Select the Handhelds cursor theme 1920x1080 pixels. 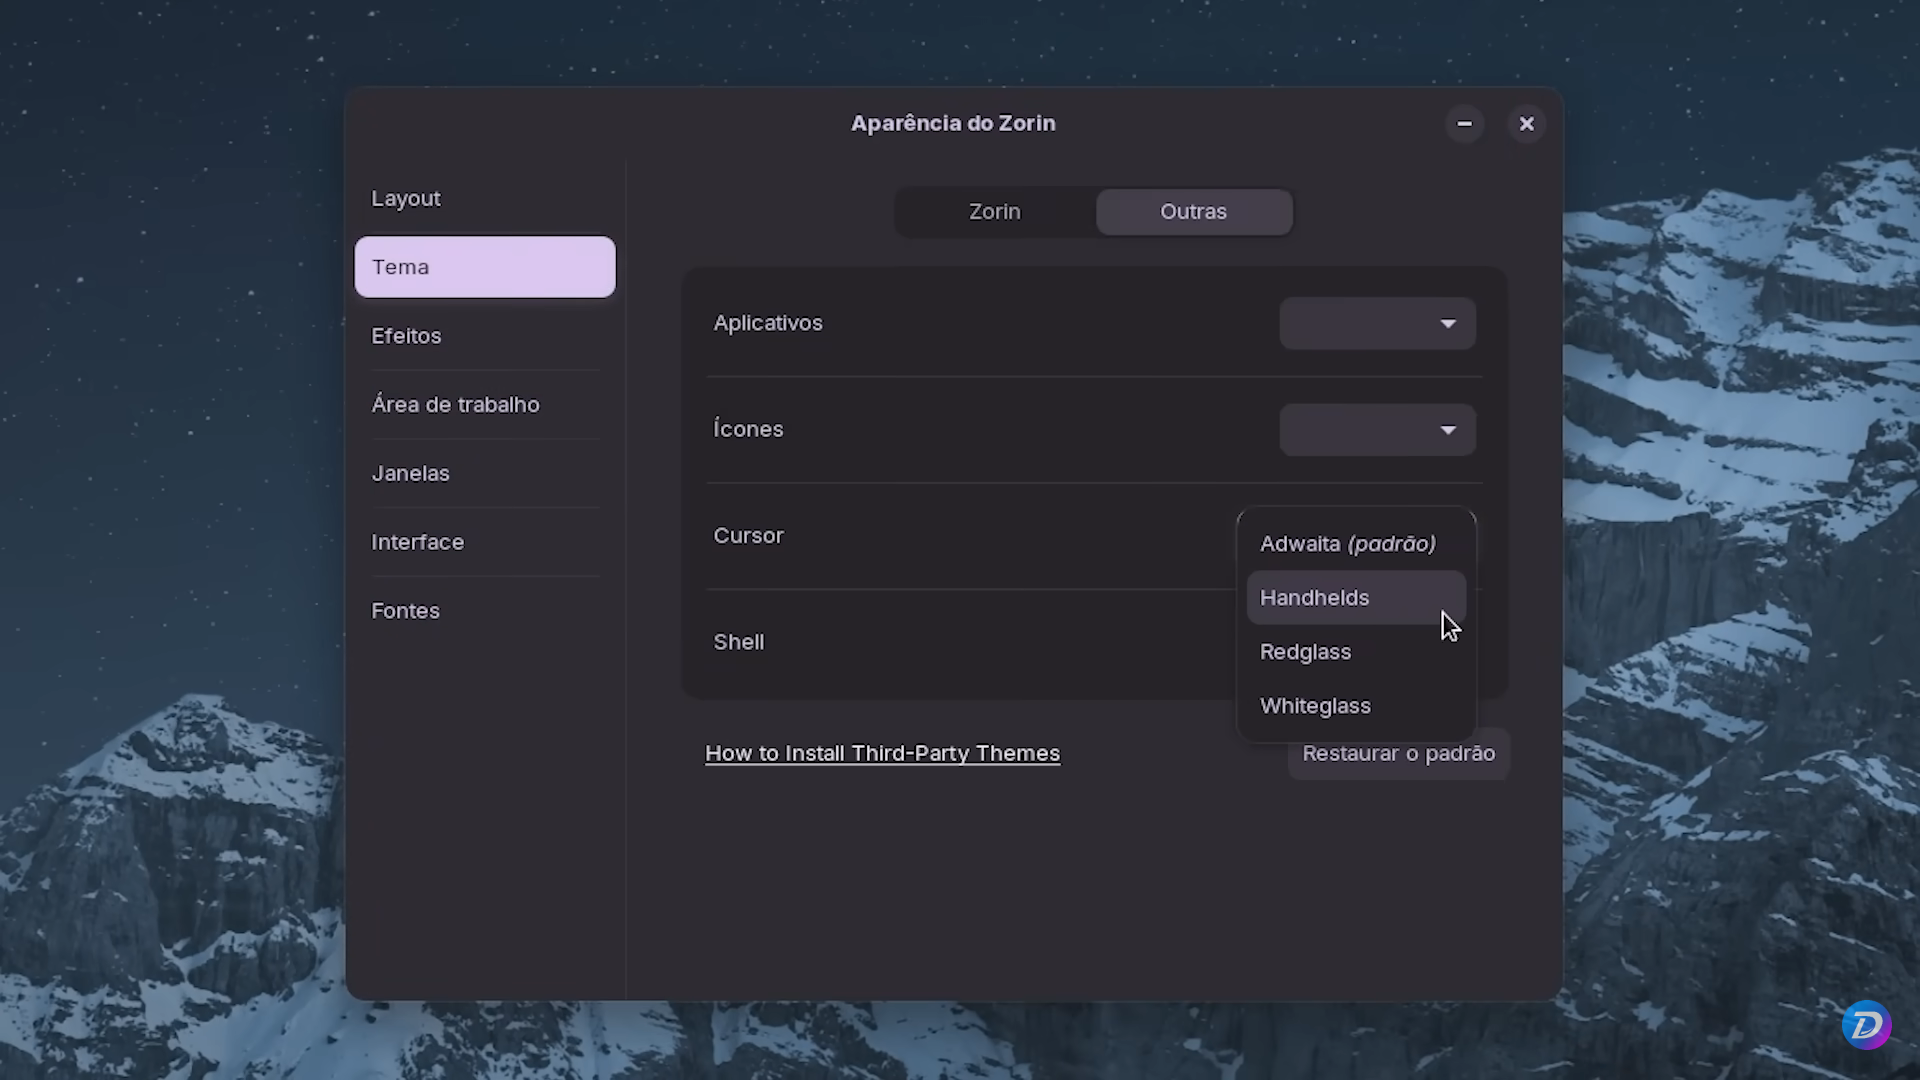[1314, 597]
